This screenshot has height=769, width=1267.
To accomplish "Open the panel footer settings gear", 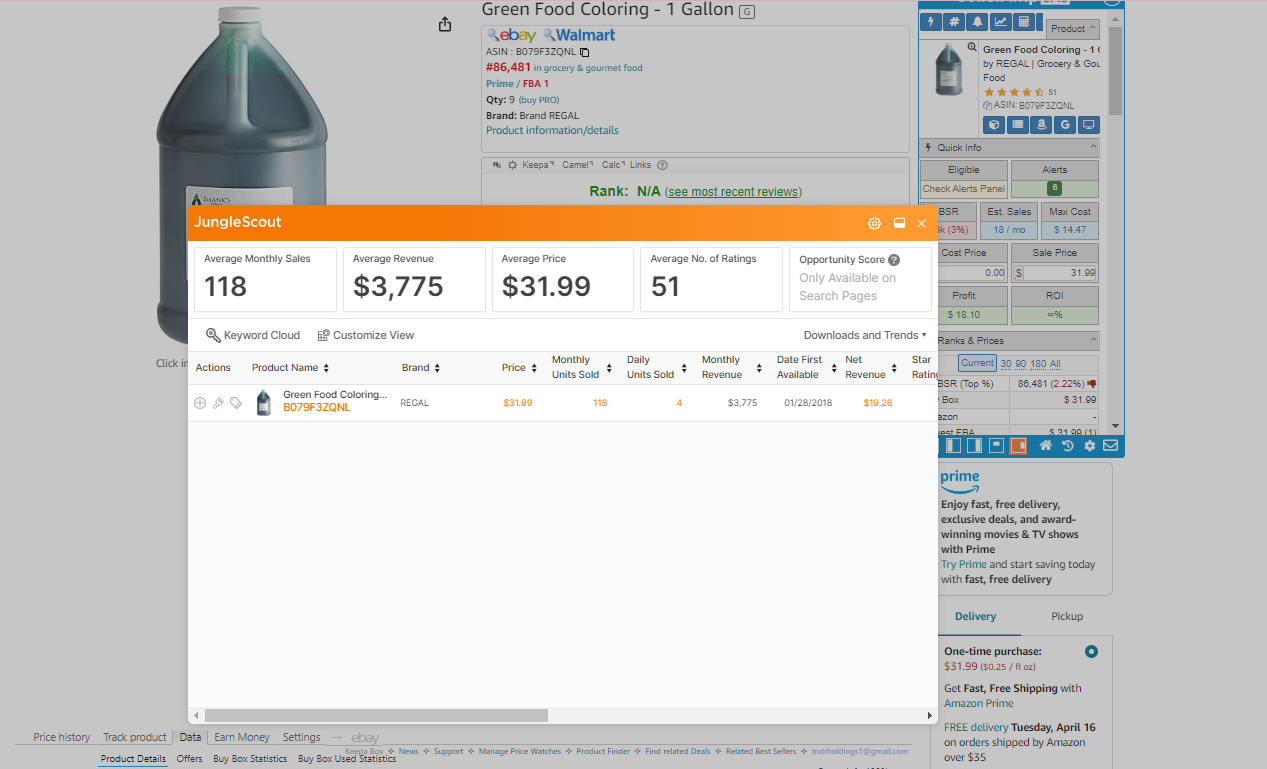I will (1089, 446).
